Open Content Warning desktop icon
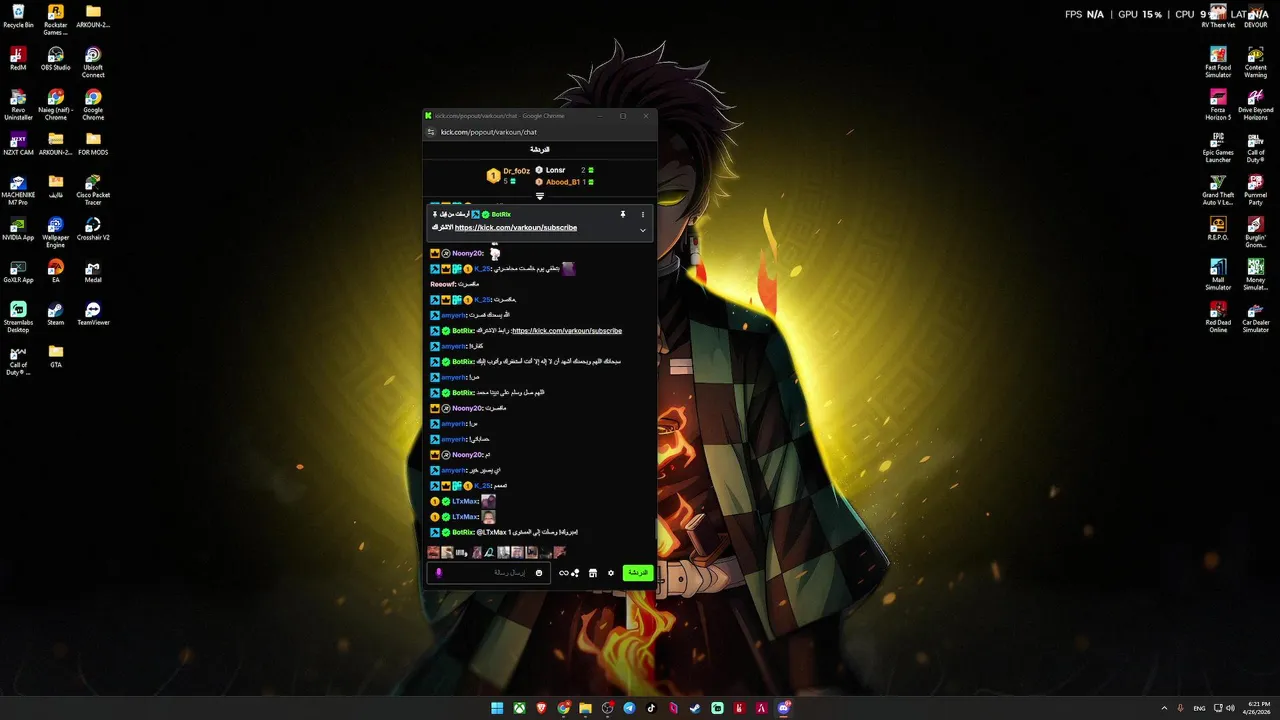 (1256, 62)
